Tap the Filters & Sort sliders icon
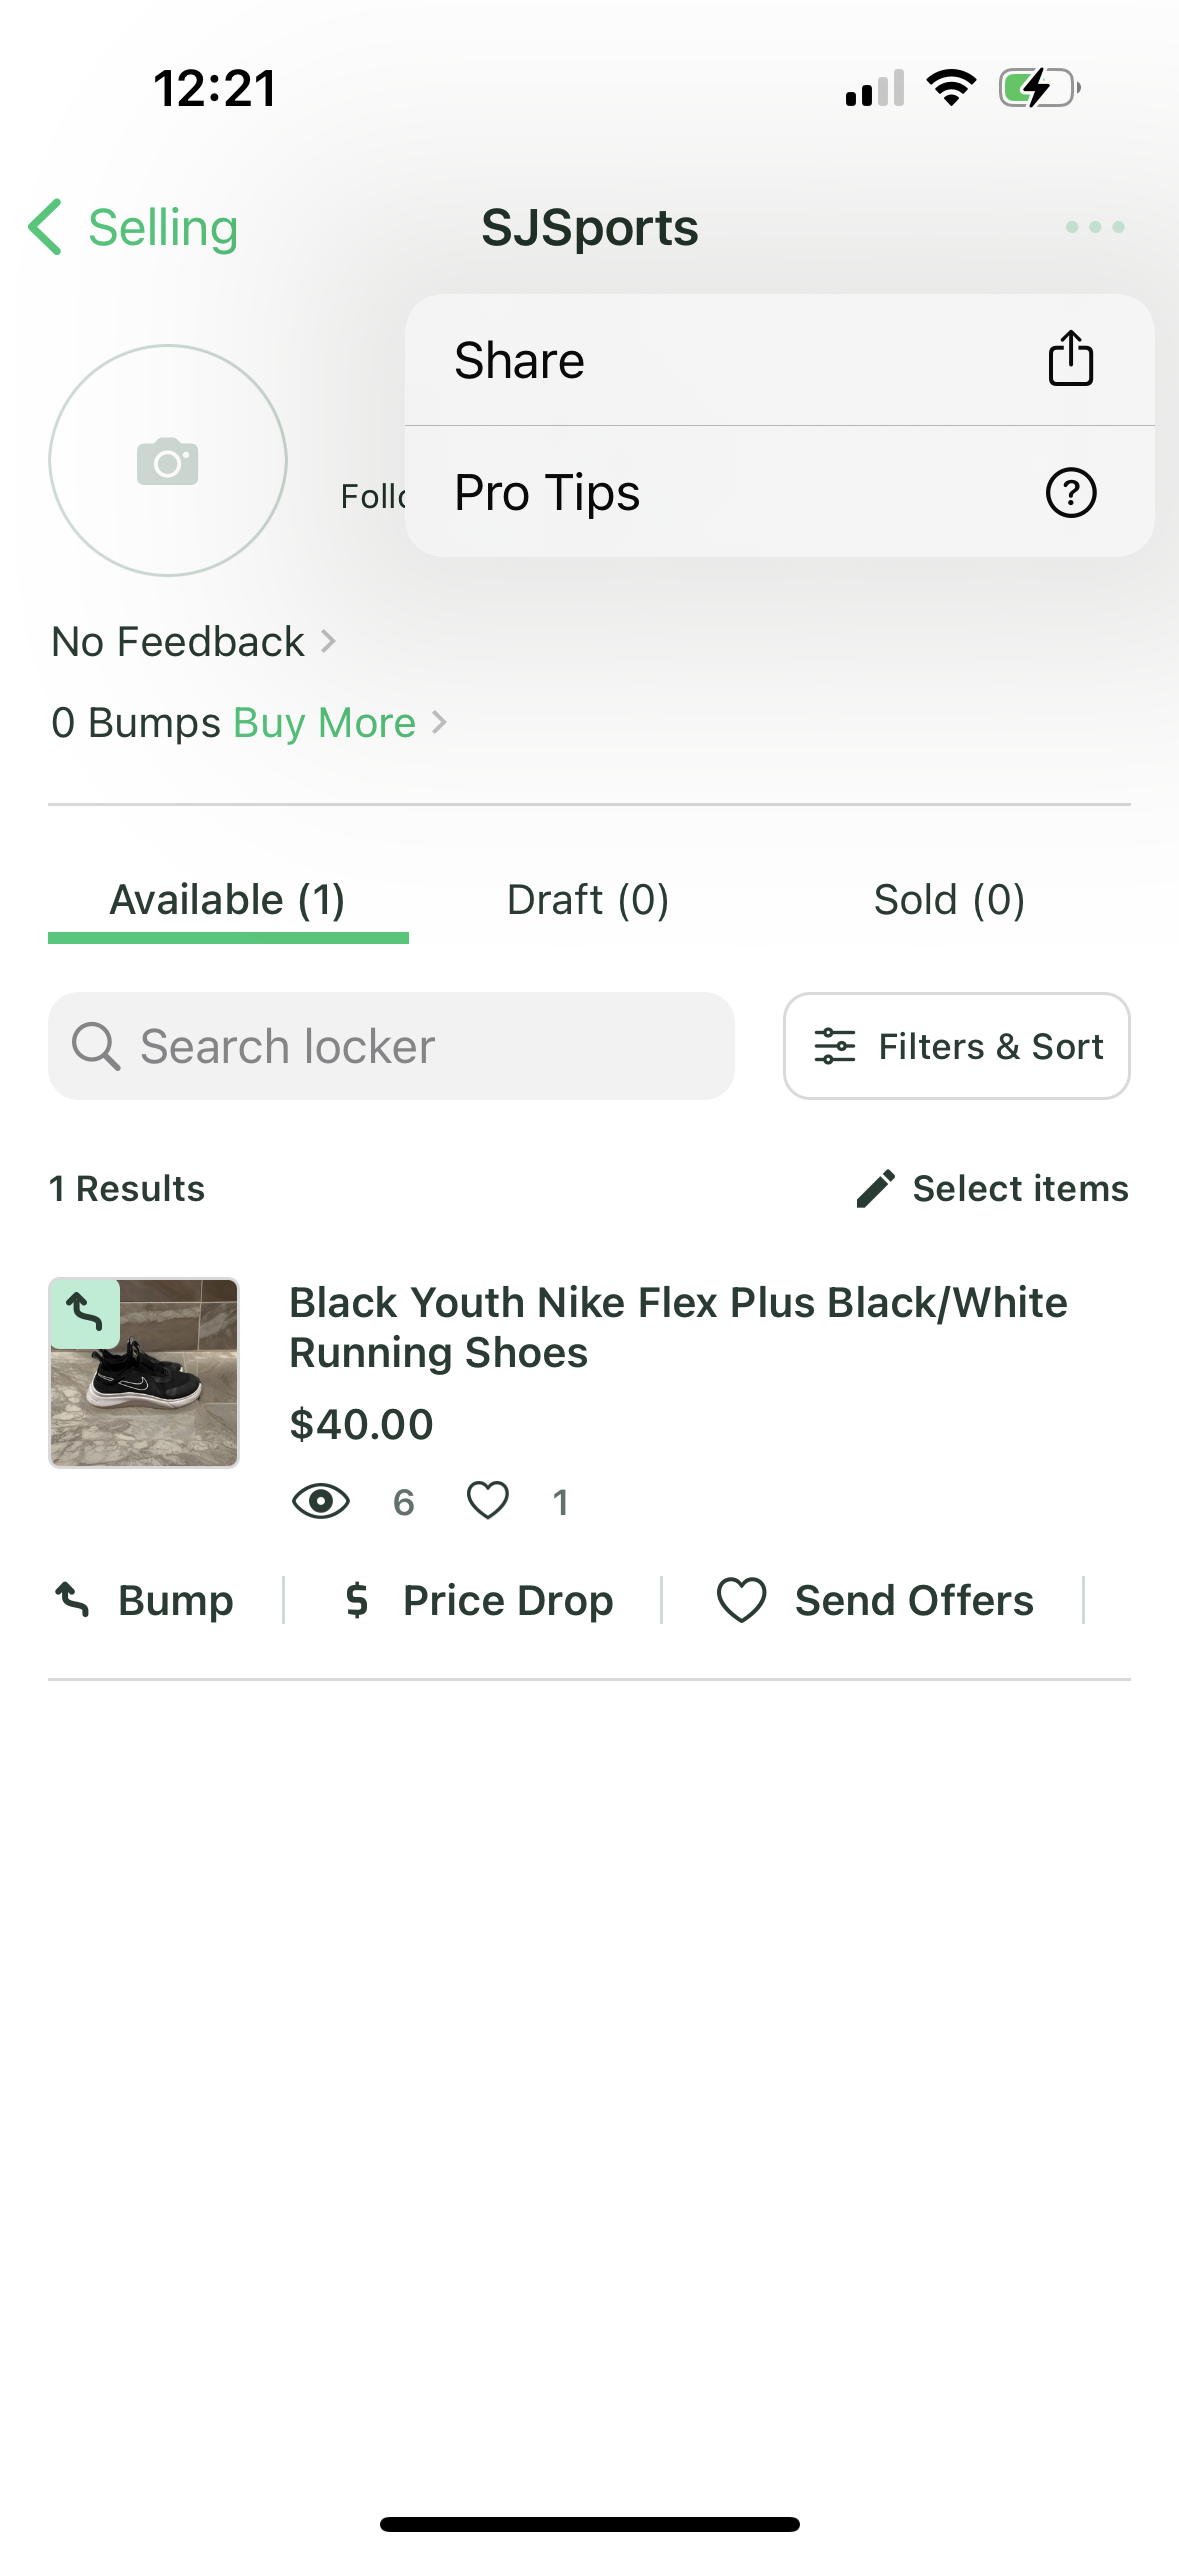This screenshot has height=2556, width=1179. (834, 1046)
